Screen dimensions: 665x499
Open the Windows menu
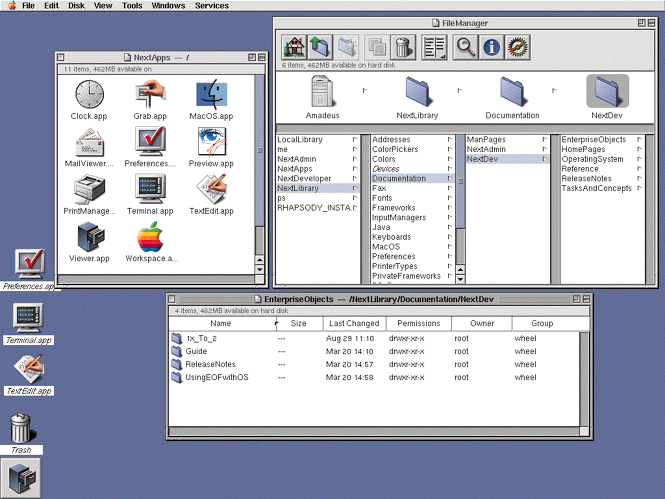pos(168,6)
